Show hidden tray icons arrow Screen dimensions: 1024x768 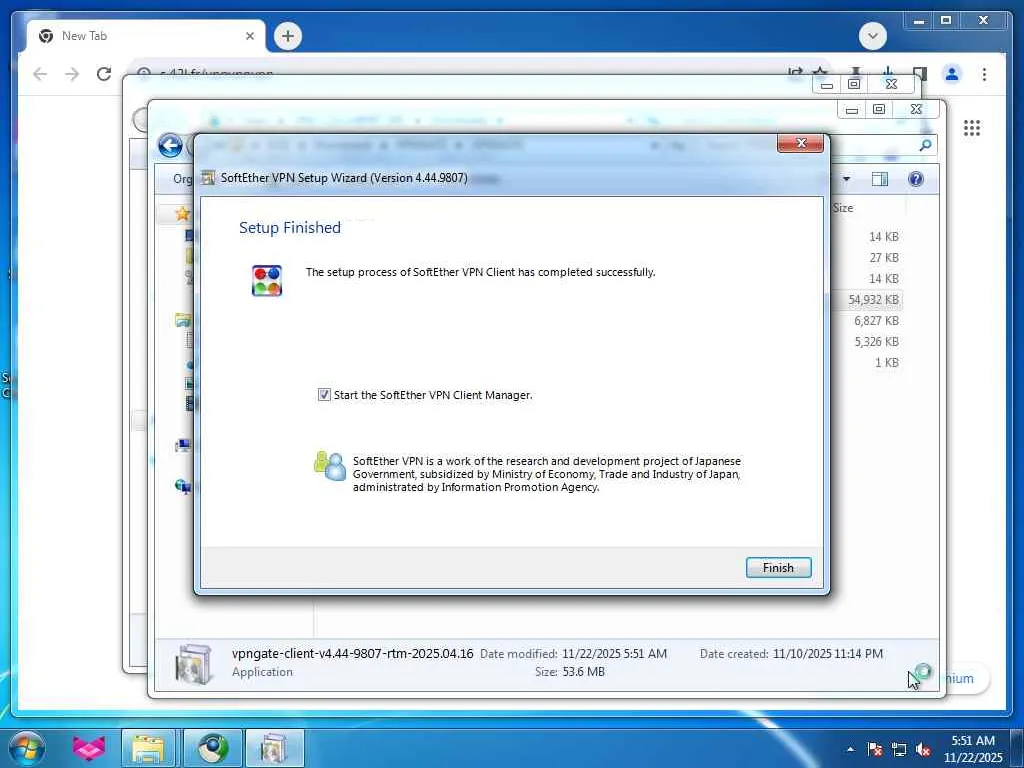tap(850, 749)
